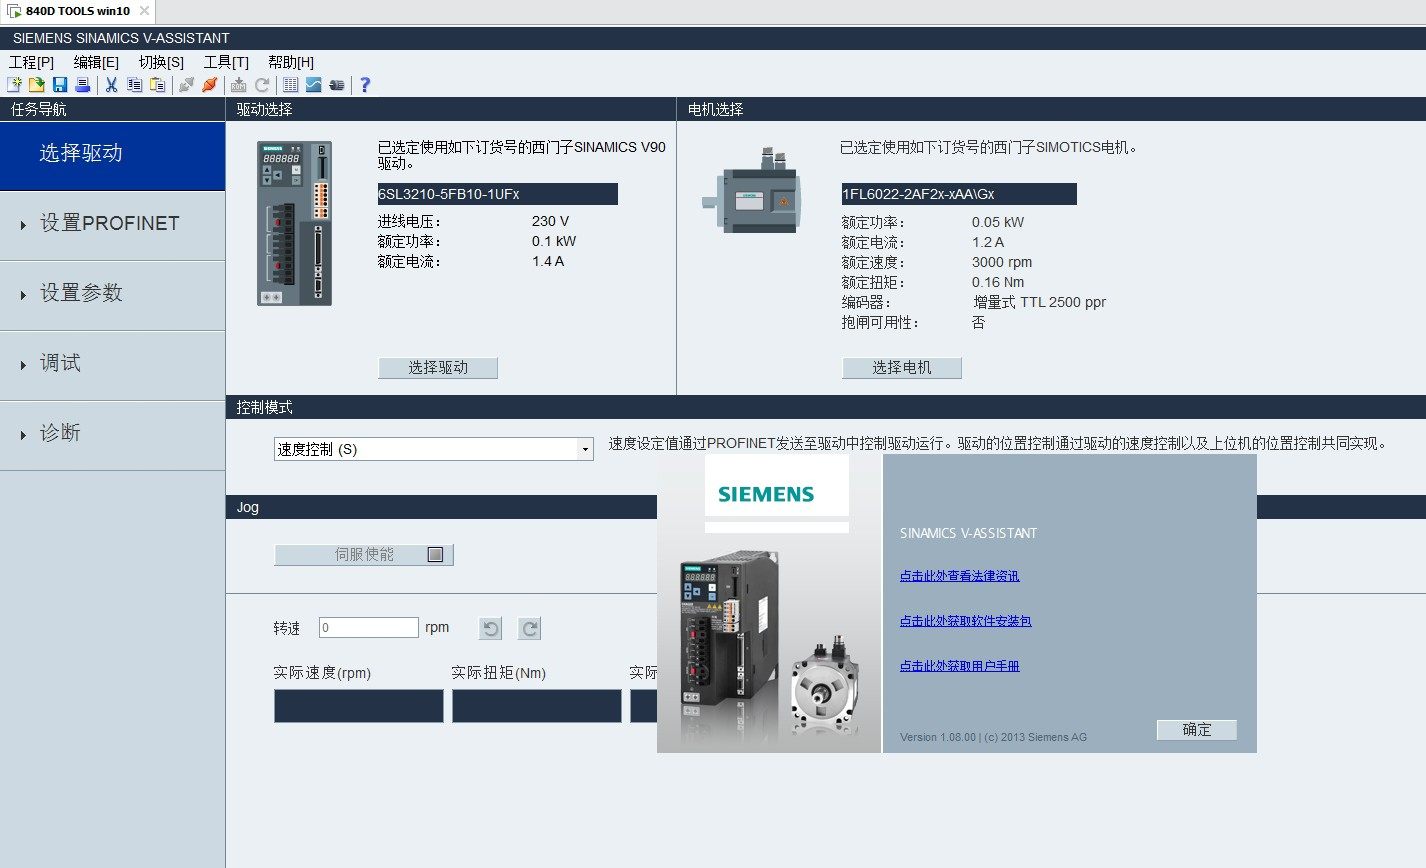Click the 选择电机 button

pos(902,368)
